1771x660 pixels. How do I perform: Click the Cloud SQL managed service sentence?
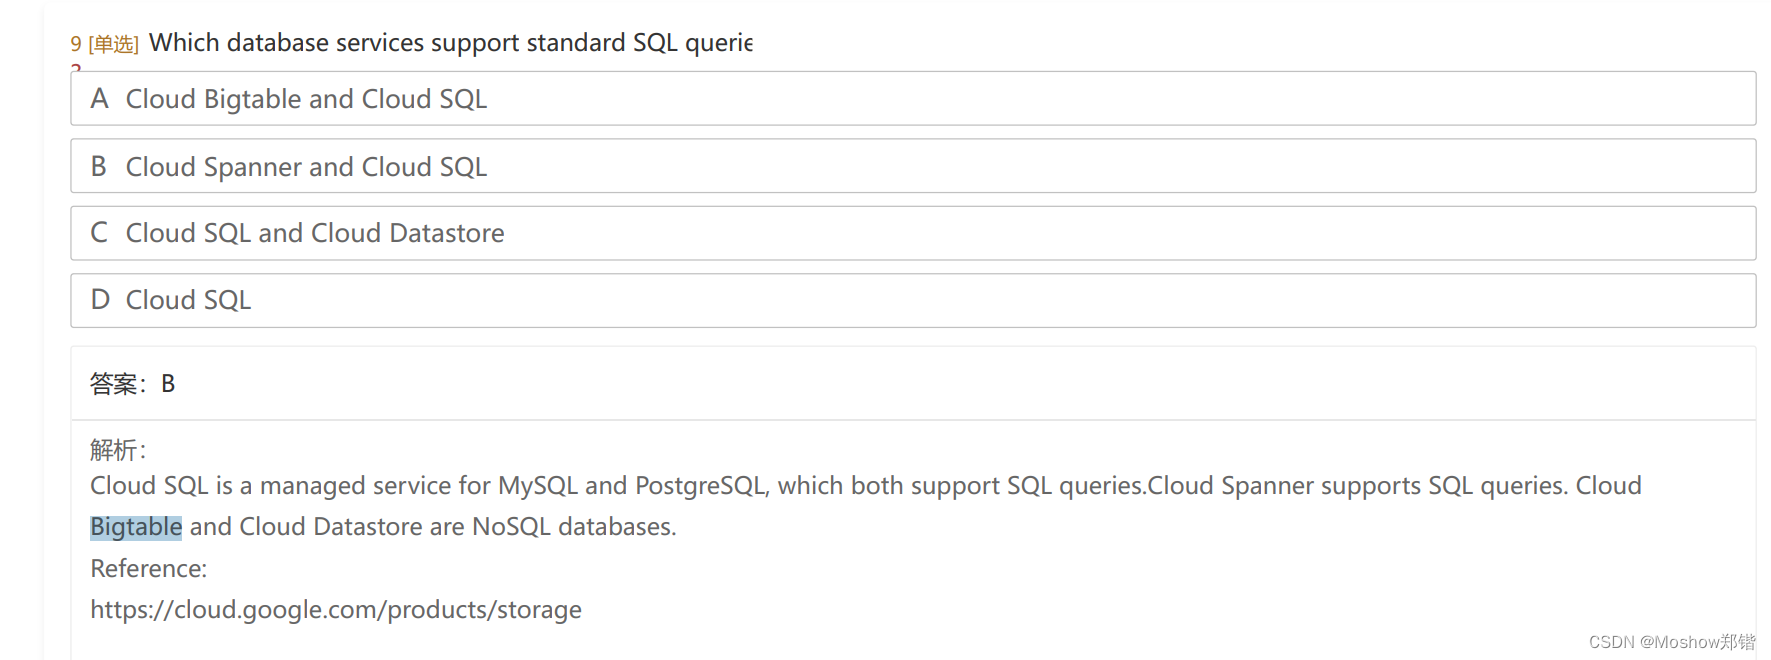click(618, 486)
